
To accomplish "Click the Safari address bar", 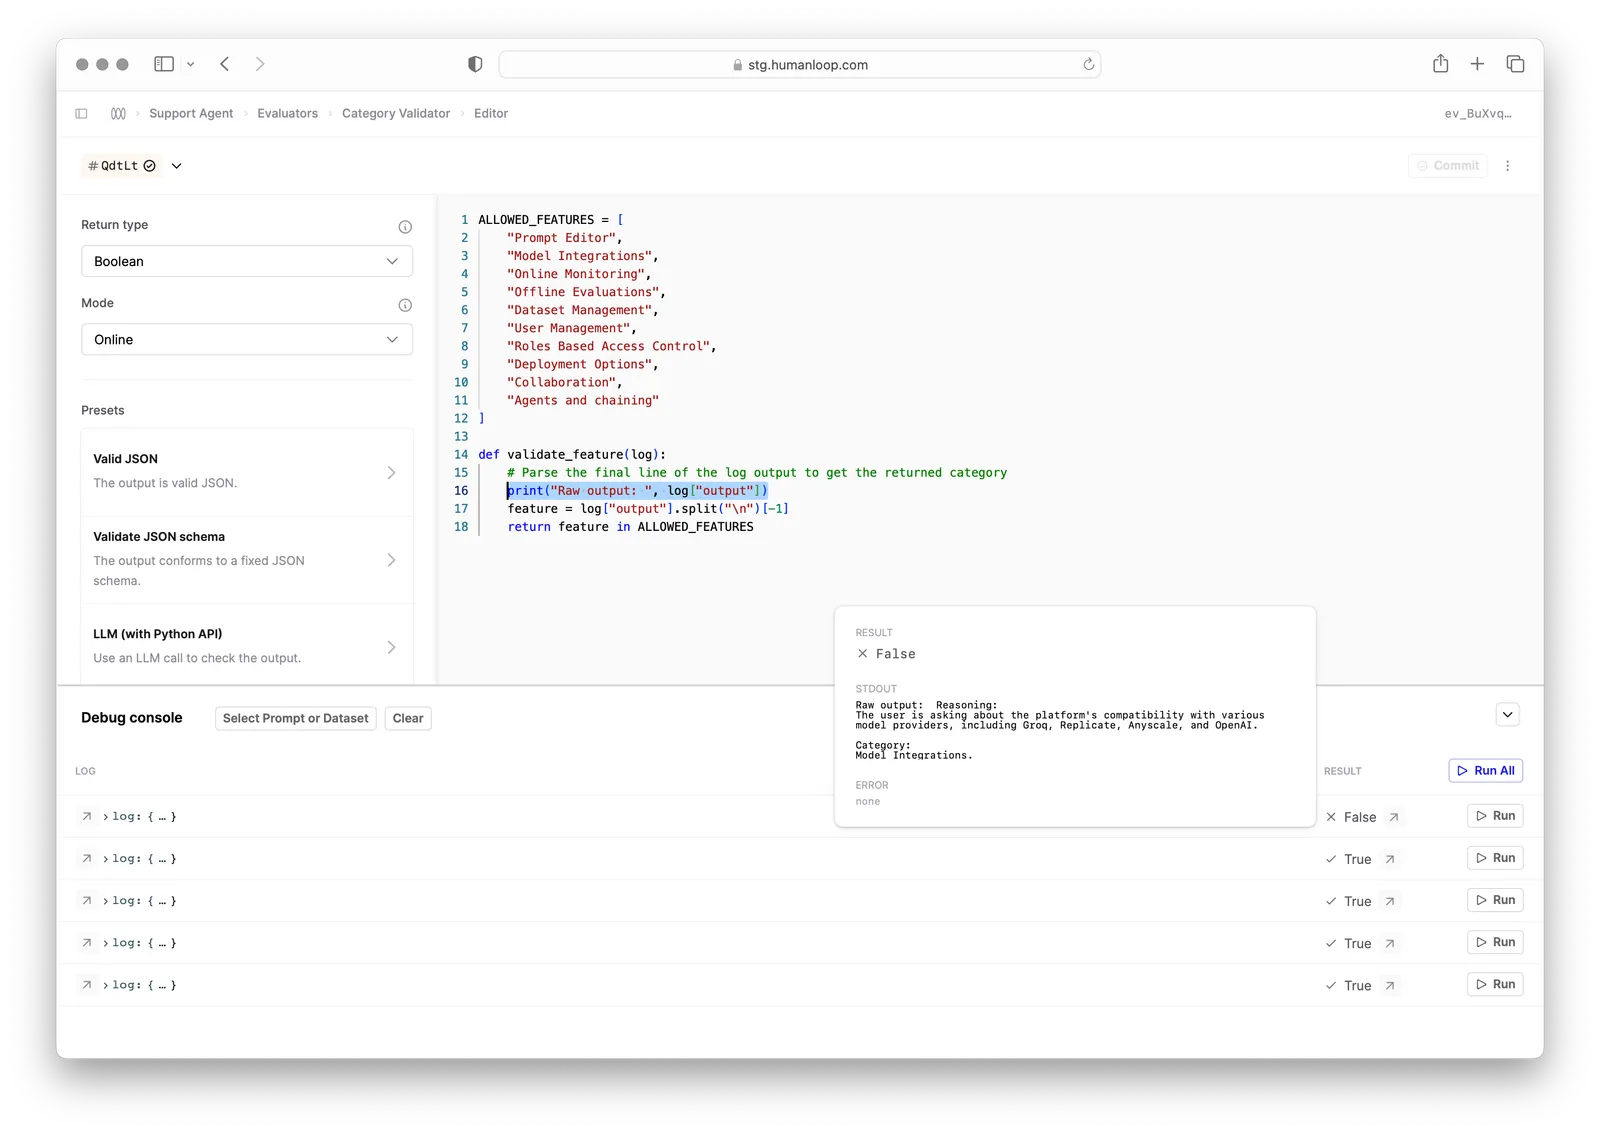I will (x=799, y=65).
